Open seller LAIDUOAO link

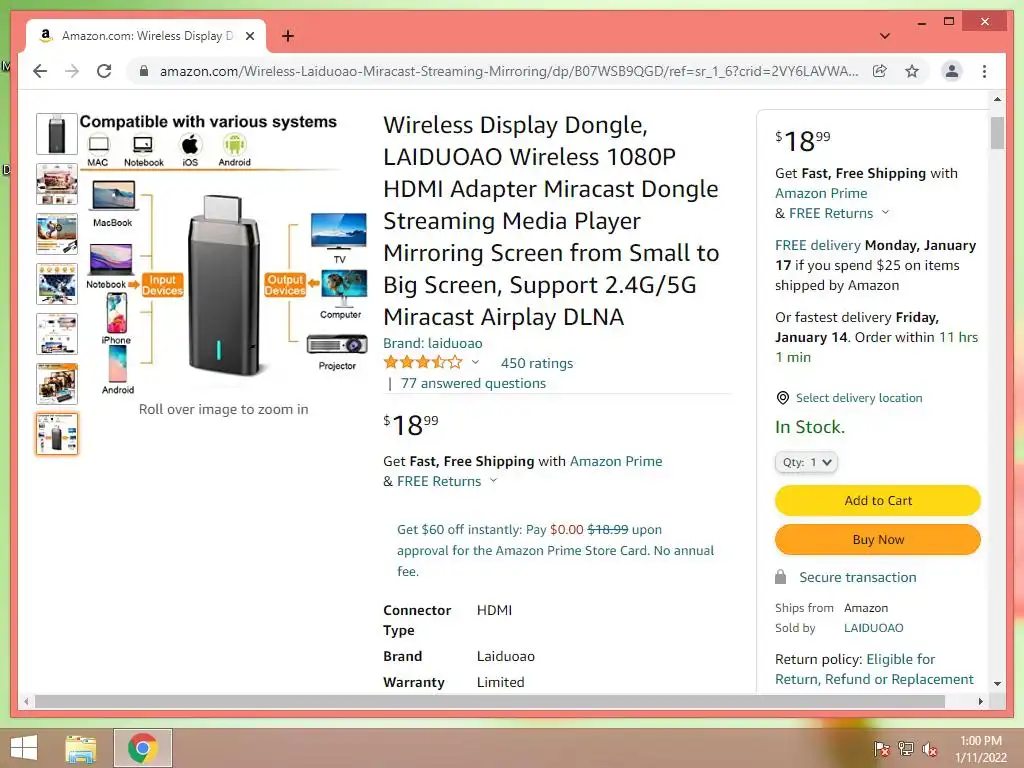(x=873, y=628)
